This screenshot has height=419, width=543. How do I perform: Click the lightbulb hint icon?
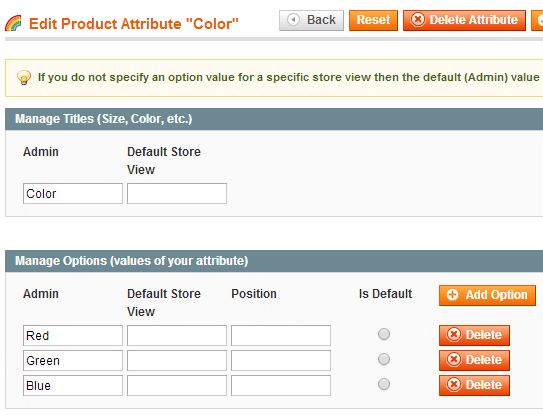pos(24,77)
